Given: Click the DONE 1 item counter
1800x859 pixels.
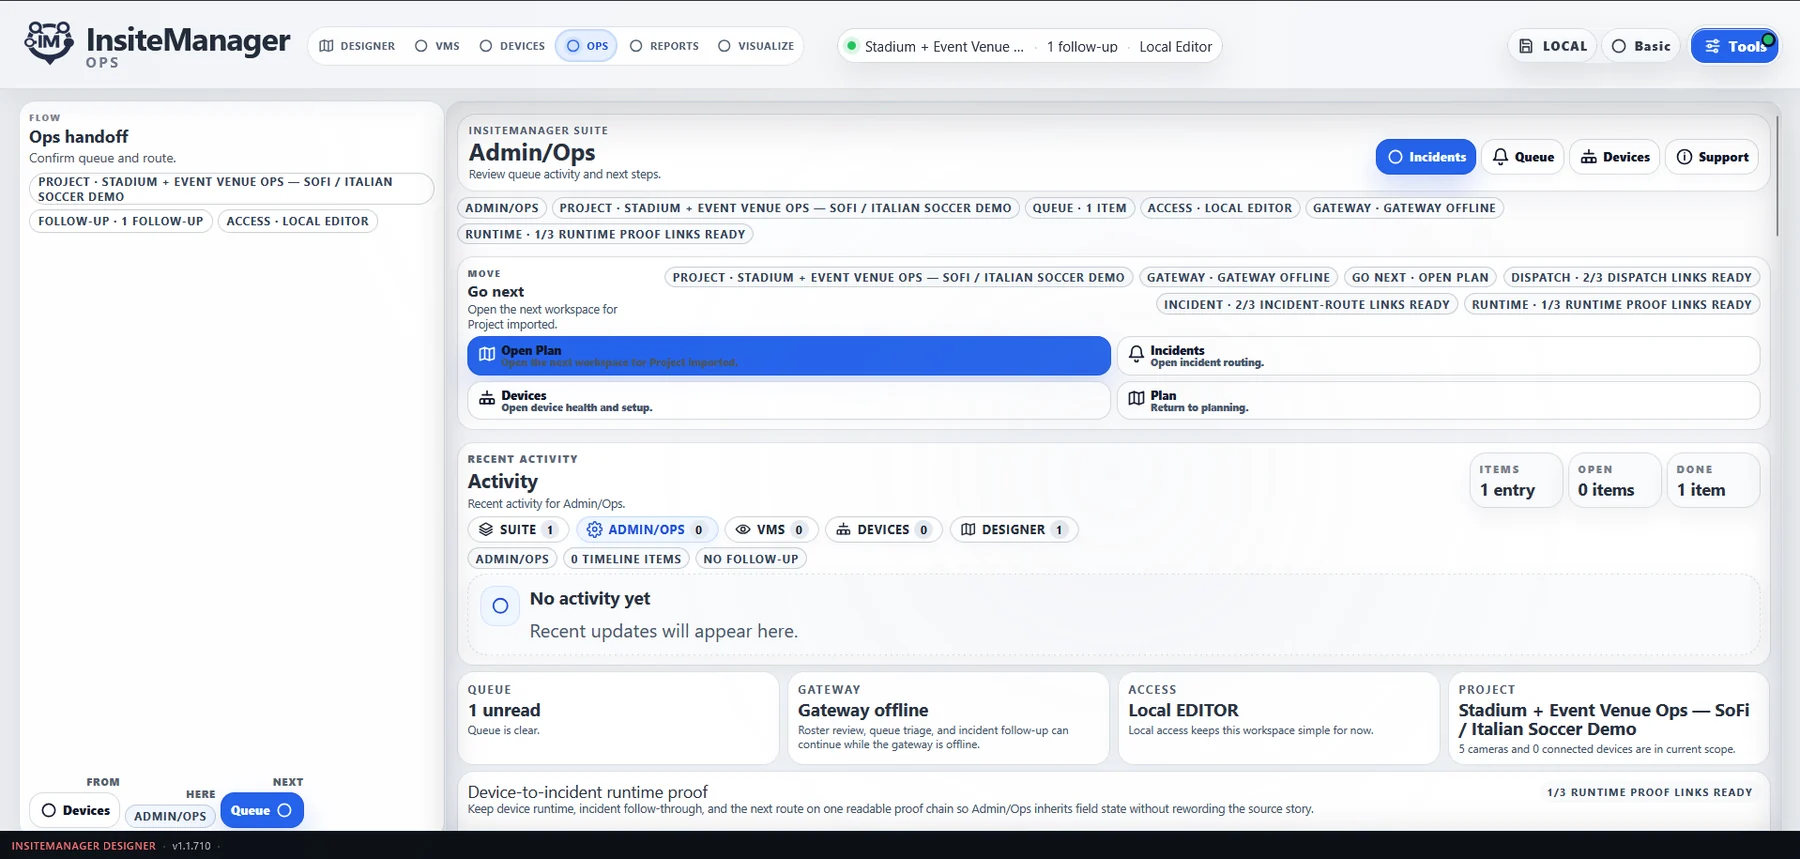Looking at the screenshot, I should (1712, 481).
